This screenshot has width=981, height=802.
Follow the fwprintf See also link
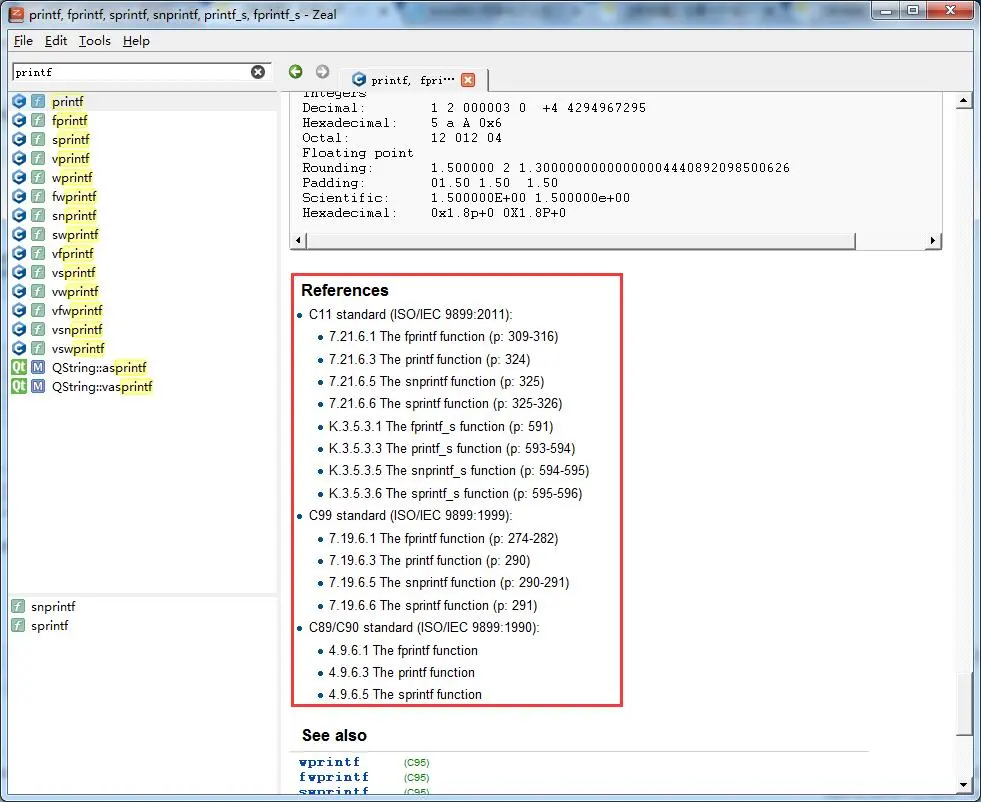(x=333, y=777)
